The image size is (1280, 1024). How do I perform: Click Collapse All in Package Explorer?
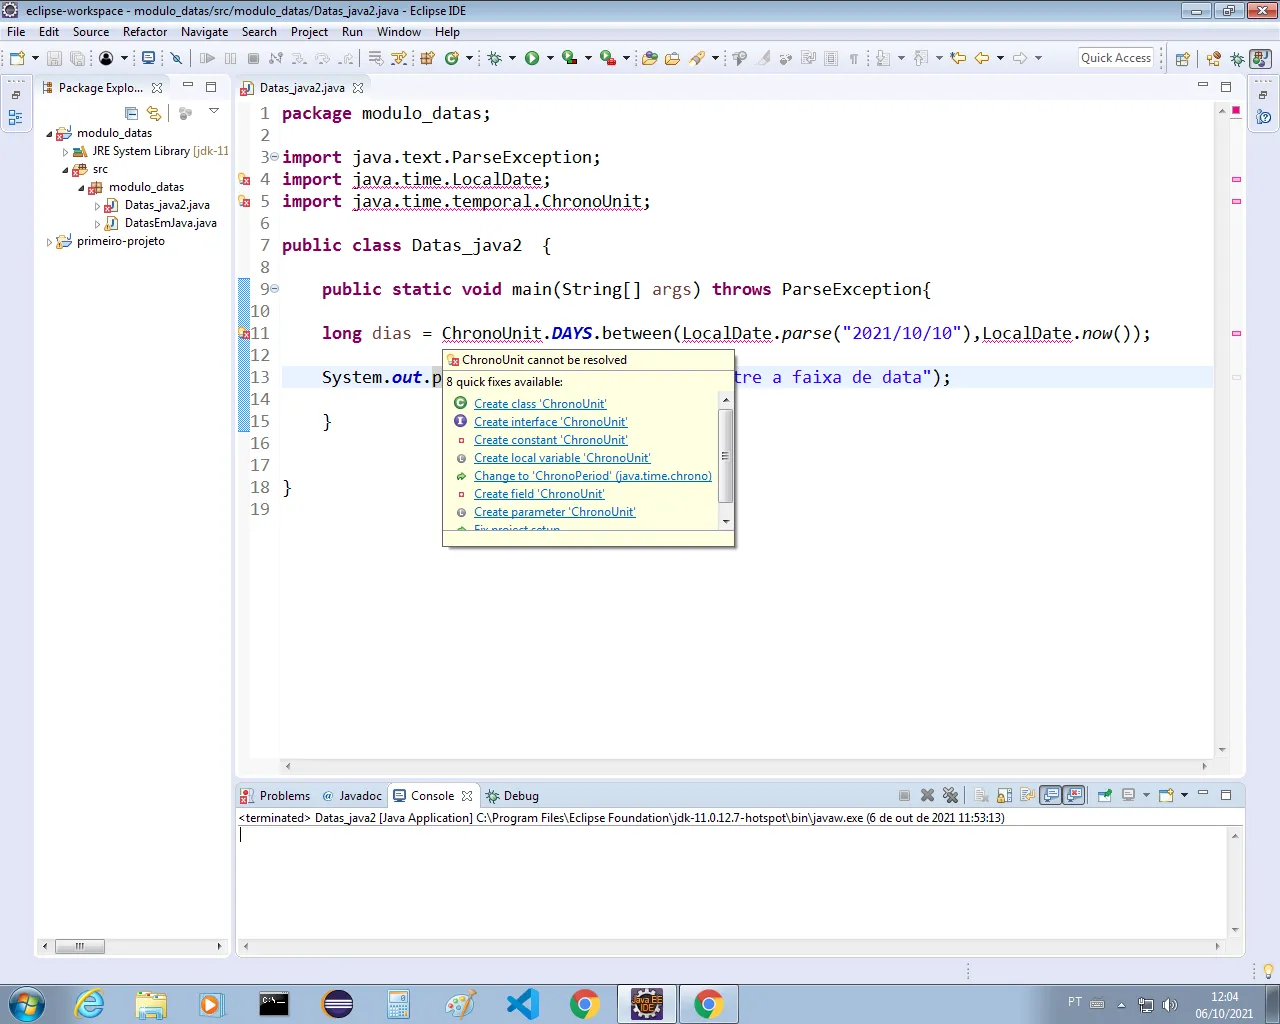131,113
